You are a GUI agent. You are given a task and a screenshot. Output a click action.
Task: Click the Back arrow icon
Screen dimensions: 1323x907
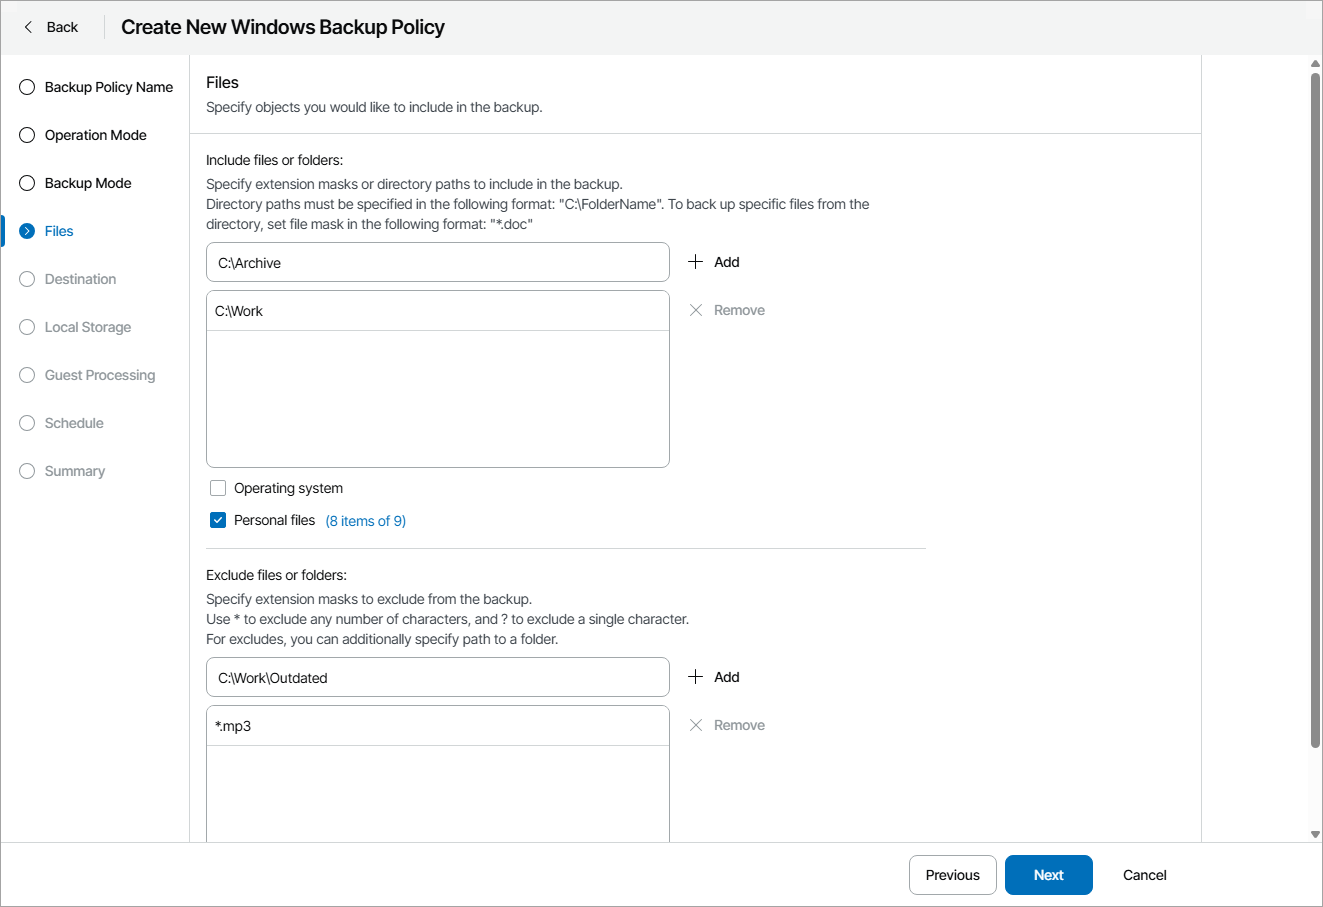(28, 27)
